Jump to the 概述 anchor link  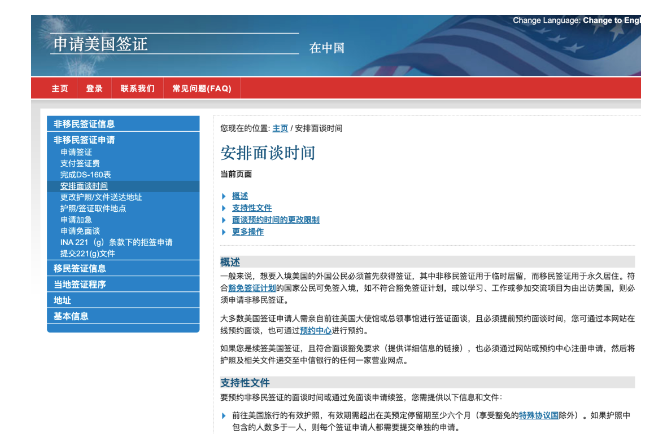(x=240, y=196)
